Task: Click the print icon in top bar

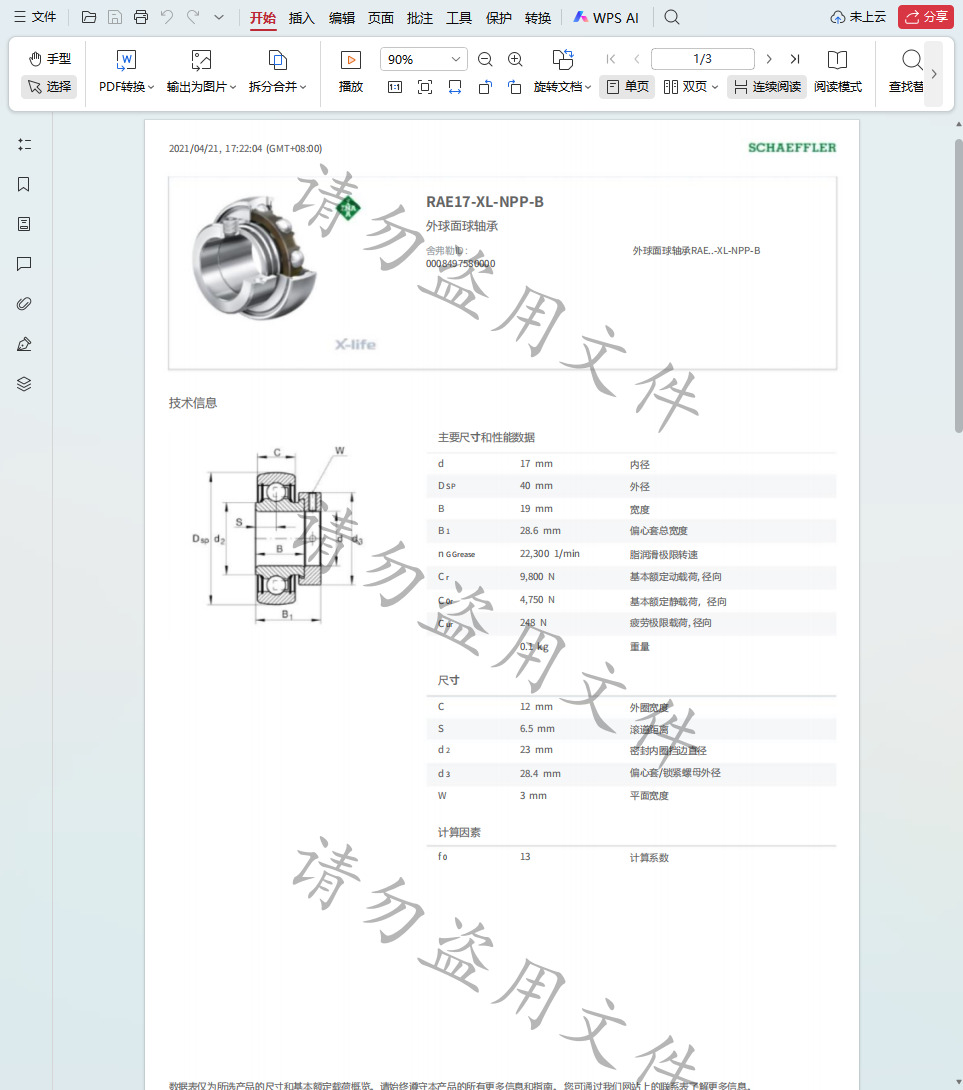Action: [x=141, y=17]
